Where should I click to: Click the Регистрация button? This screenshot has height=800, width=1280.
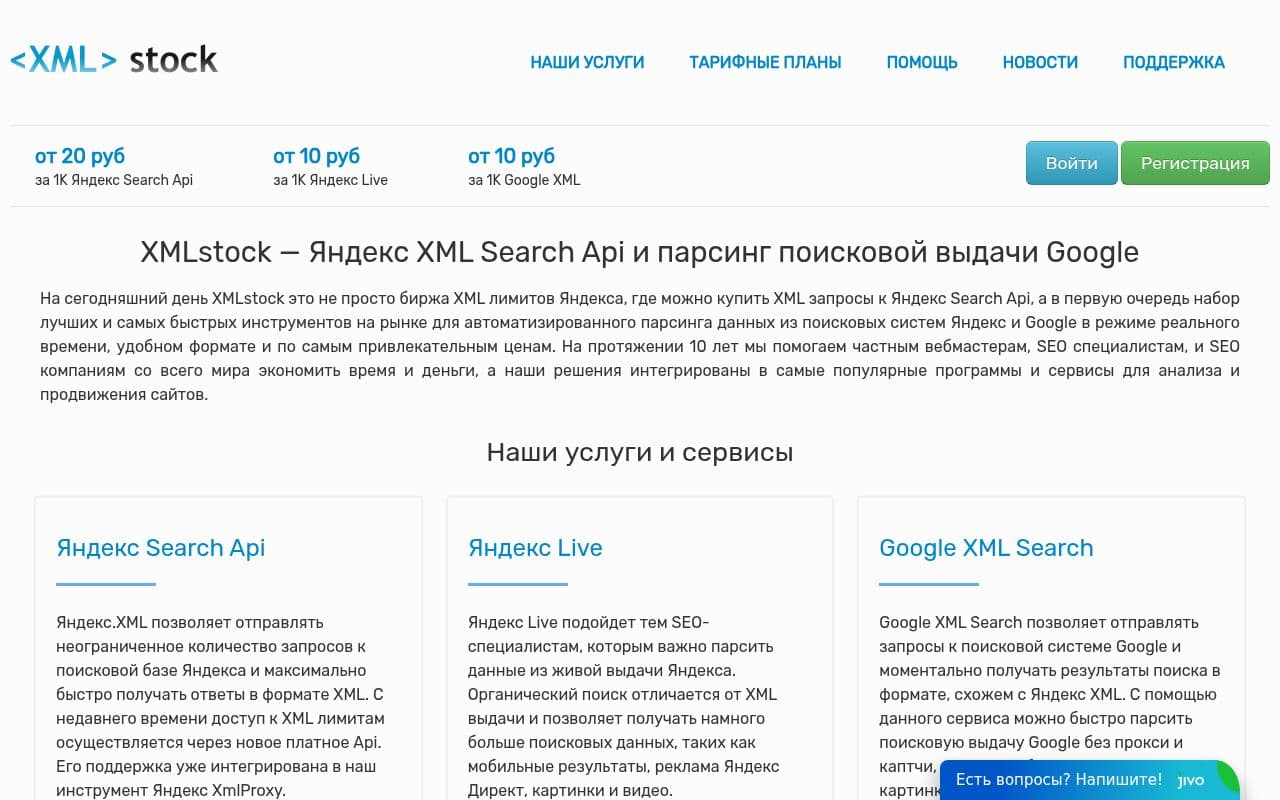pos(1195,162)
